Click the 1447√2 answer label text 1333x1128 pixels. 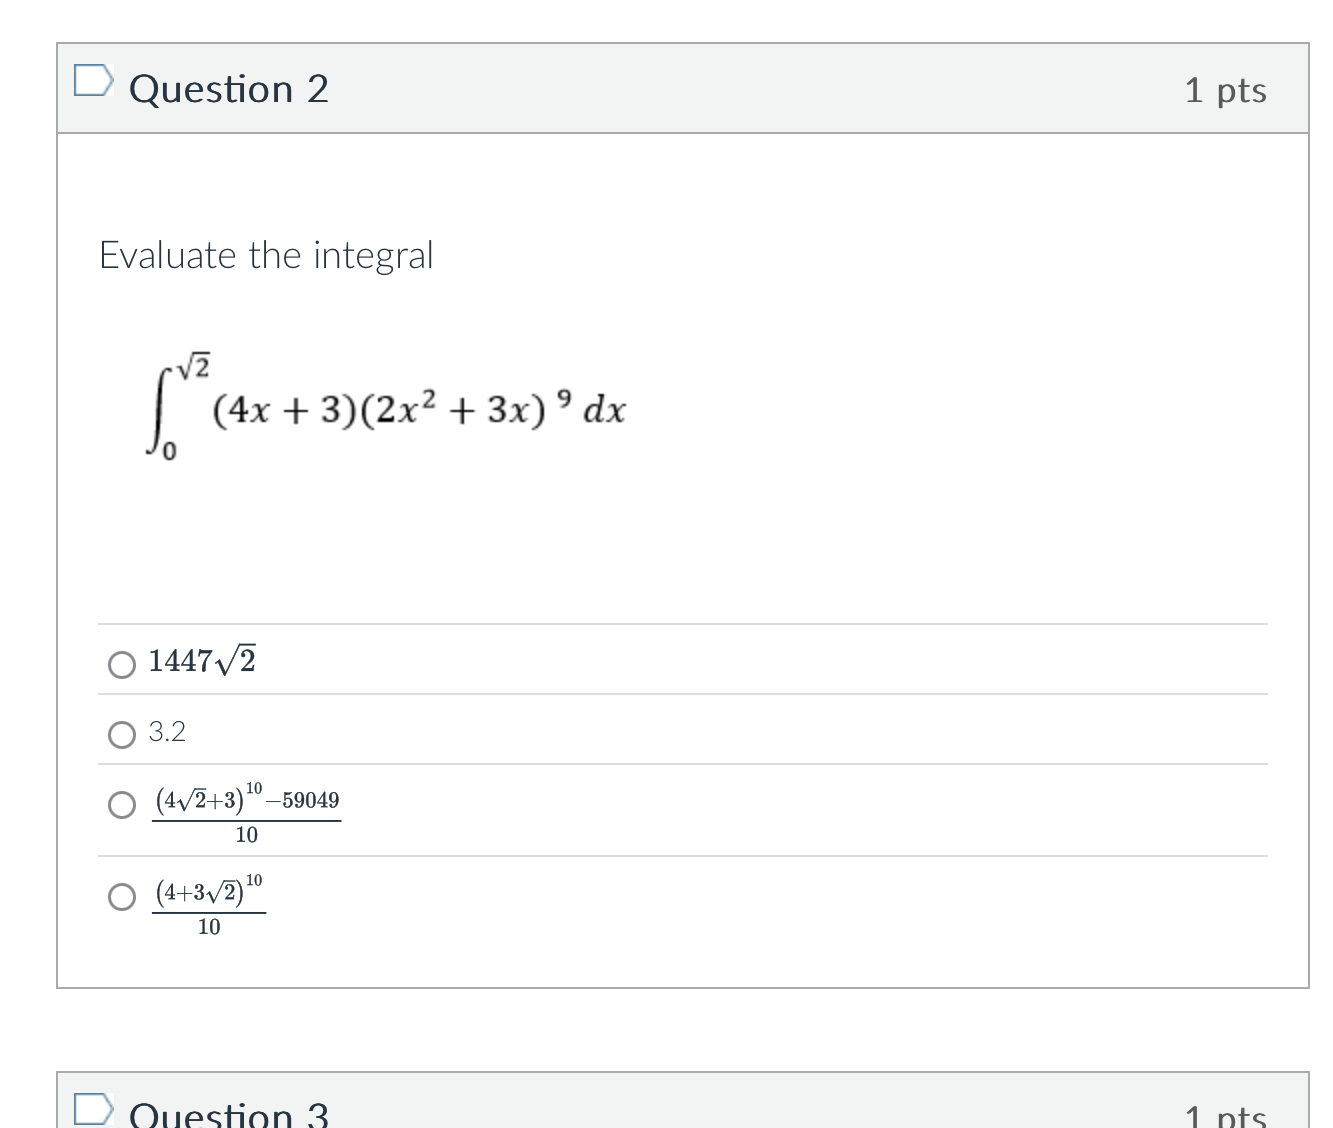click(202, 660)
